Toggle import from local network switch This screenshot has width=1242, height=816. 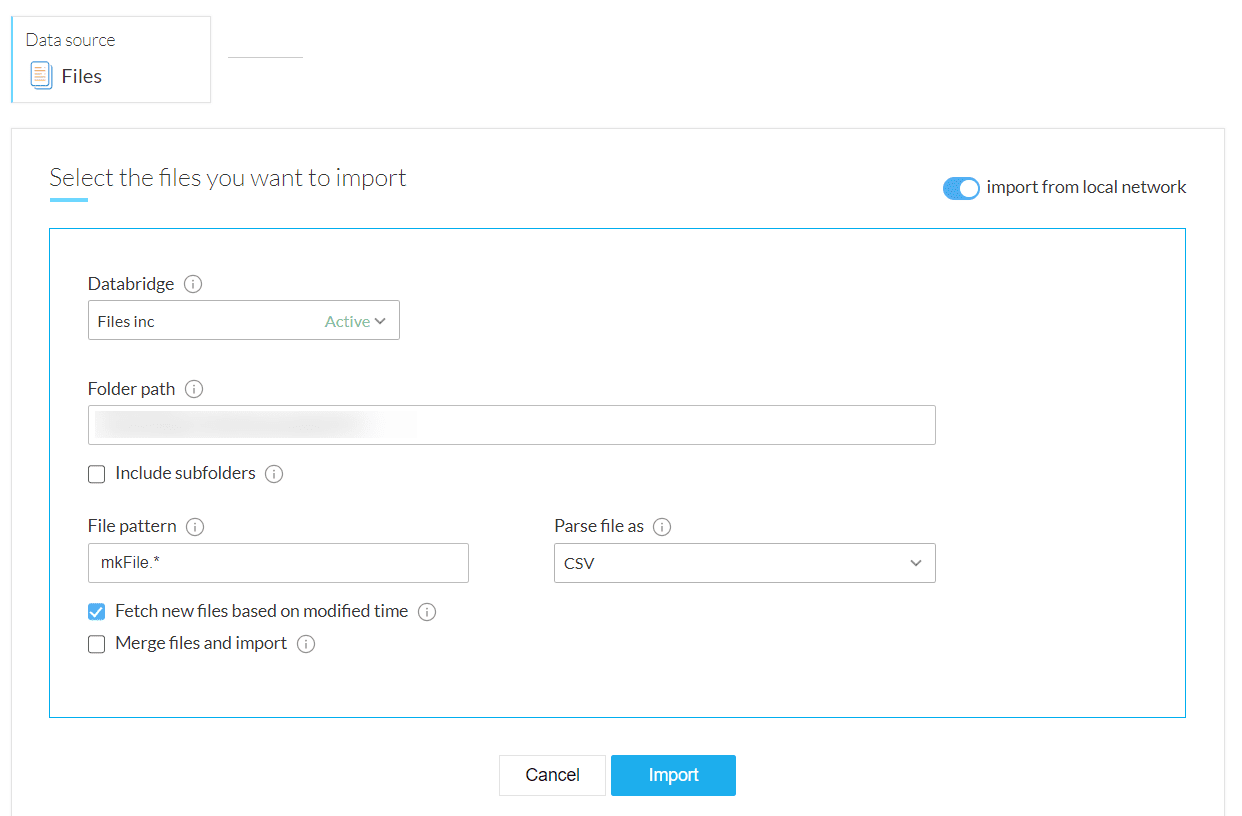point(961,188)
